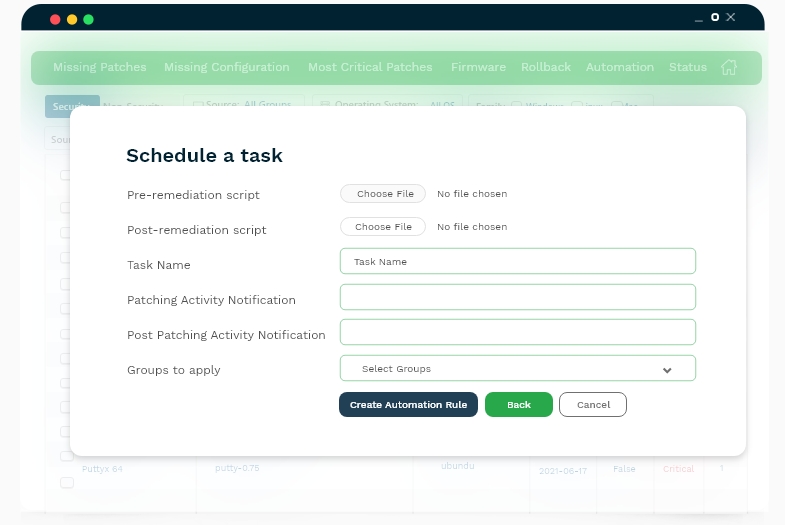Viewport: 785px width, 525px height.
Task: Click the green maximize window dot
Action: (x=89, y=20)
